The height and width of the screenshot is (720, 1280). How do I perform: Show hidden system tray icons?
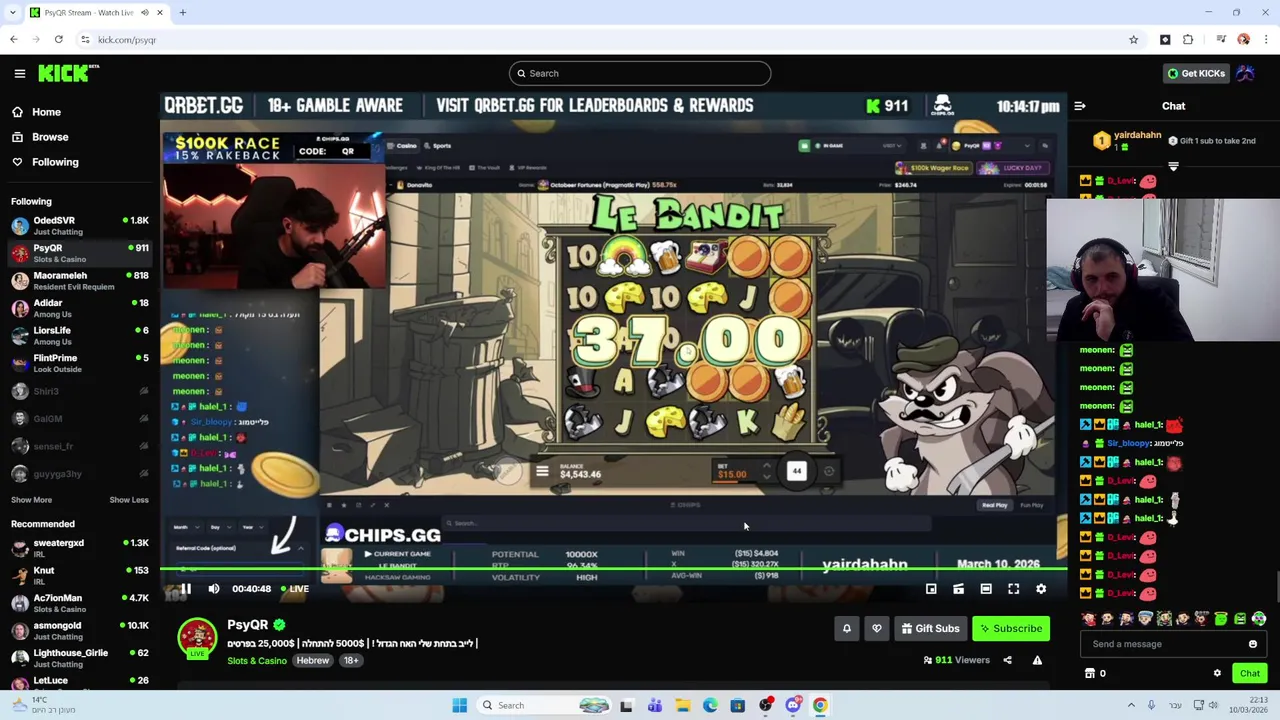[x=1131, y=706]
